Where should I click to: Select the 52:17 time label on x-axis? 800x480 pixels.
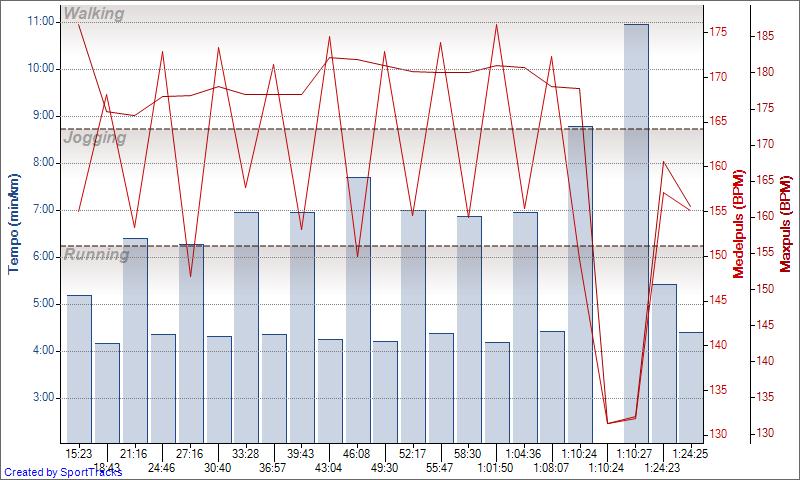[x=413, y=453]
